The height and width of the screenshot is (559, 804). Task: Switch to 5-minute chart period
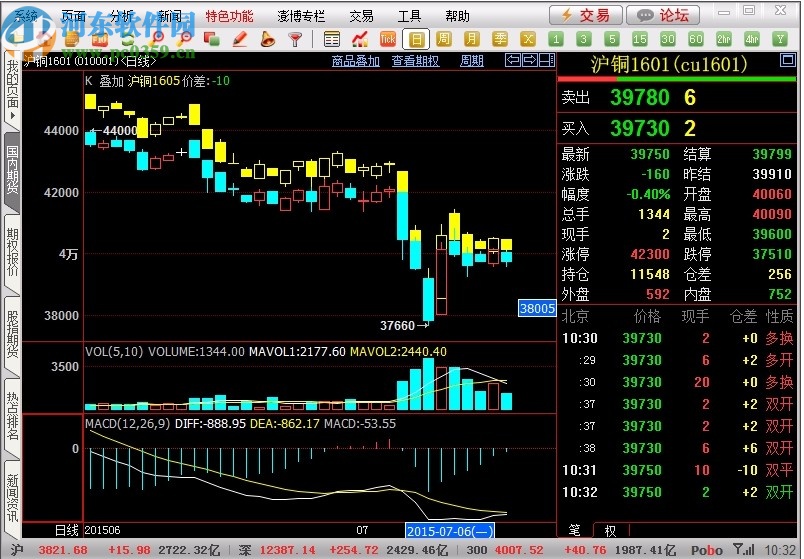(x=611, y=39)
